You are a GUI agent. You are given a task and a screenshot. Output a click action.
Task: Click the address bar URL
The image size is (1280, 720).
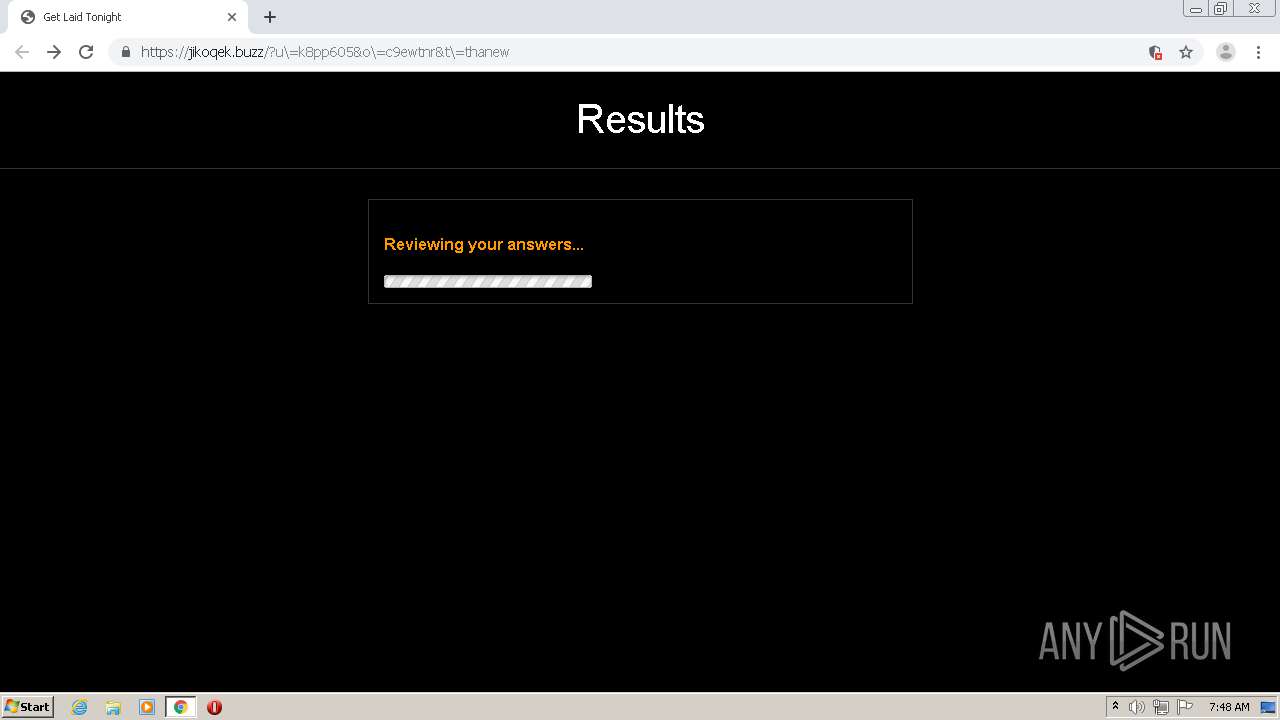(x=325, y=52)
